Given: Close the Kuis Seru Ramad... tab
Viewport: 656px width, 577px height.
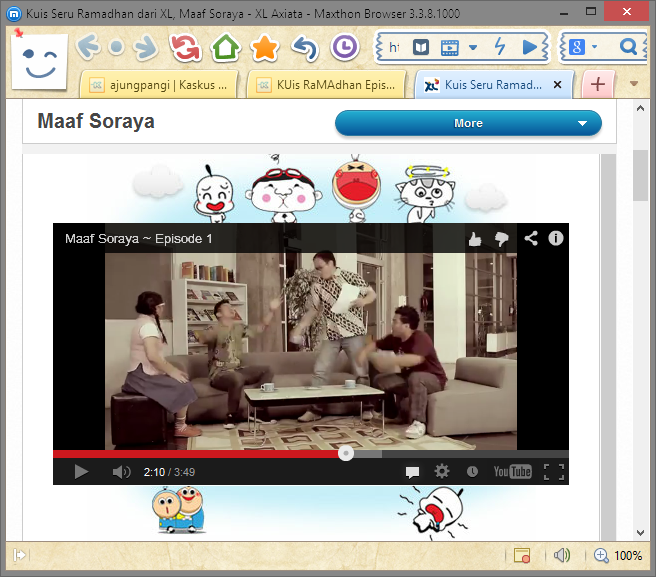Looking at the screenshot, I should [x=557, y=85].
